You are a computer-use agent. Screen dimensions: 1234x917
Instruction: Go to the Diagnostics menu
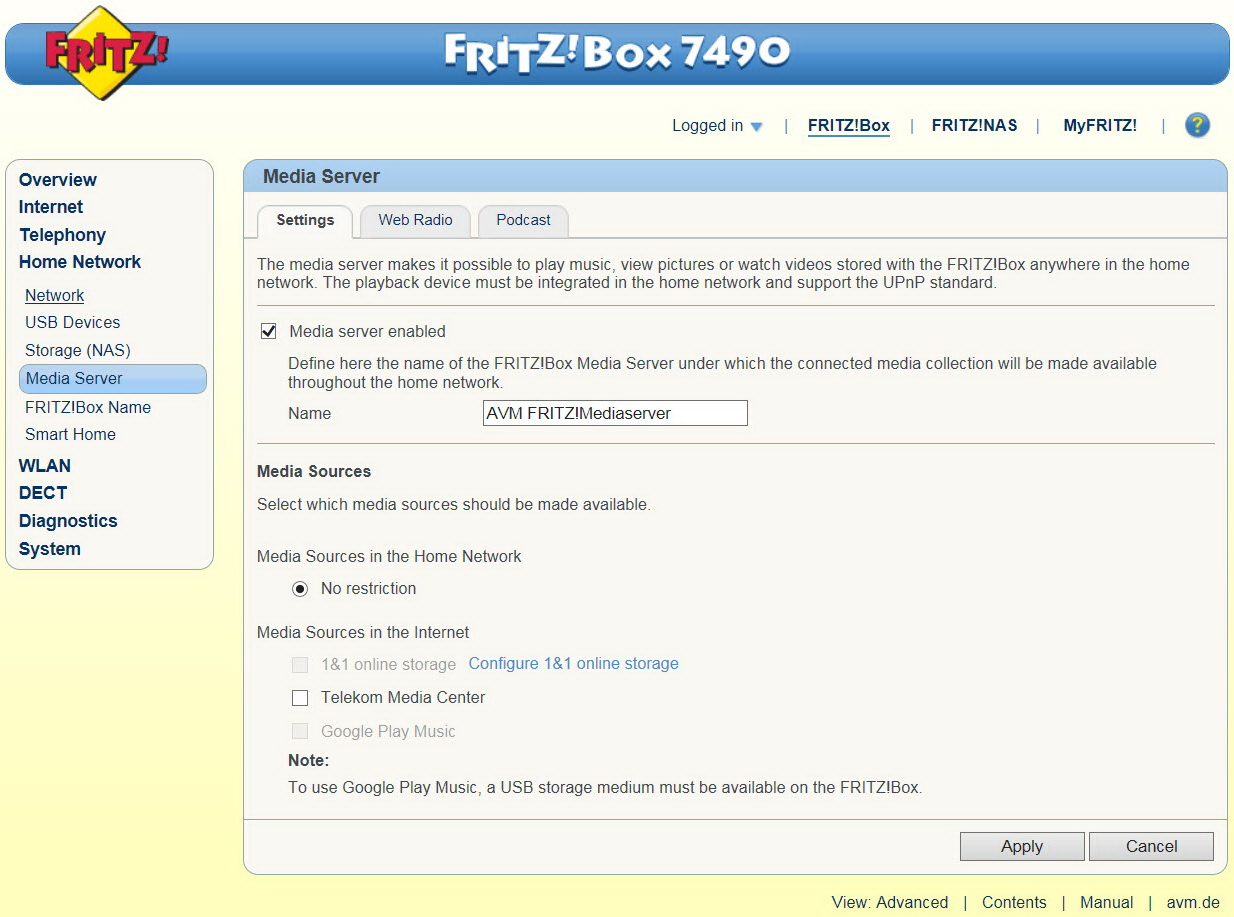coord(68,521)
